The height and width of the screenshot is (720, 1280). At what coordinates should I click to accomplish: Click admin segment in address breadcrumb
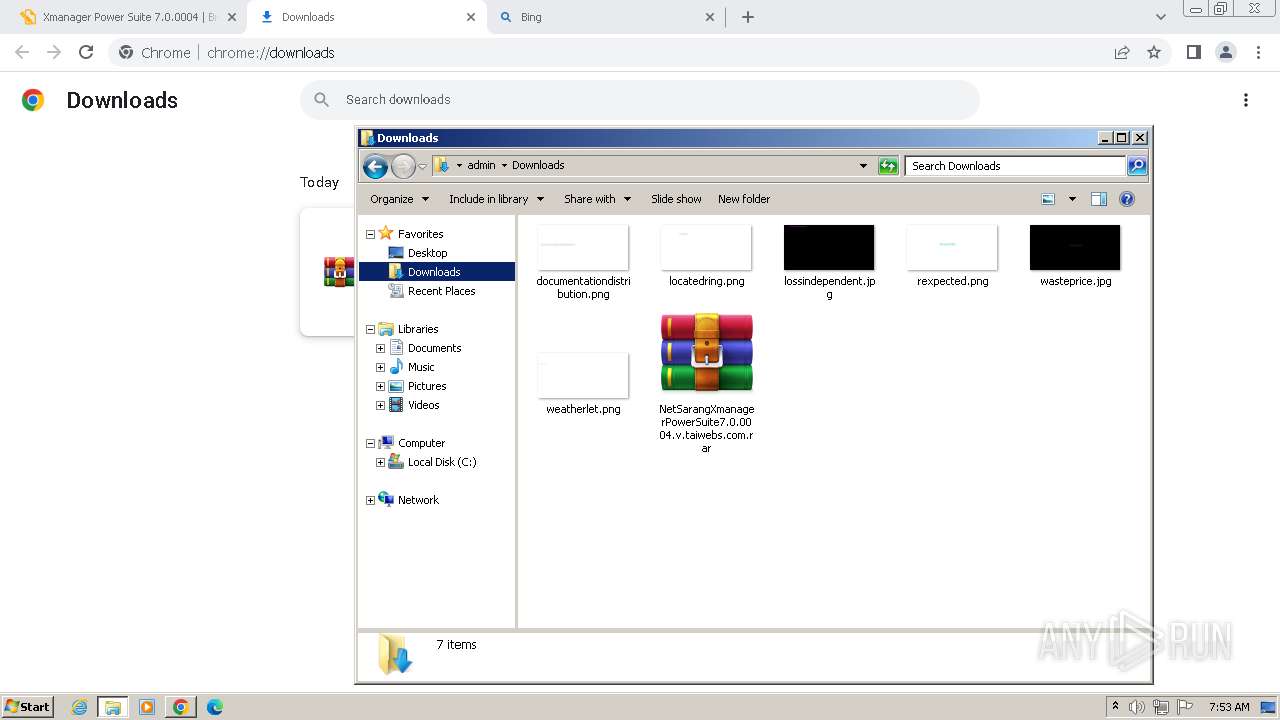[481, 166]
